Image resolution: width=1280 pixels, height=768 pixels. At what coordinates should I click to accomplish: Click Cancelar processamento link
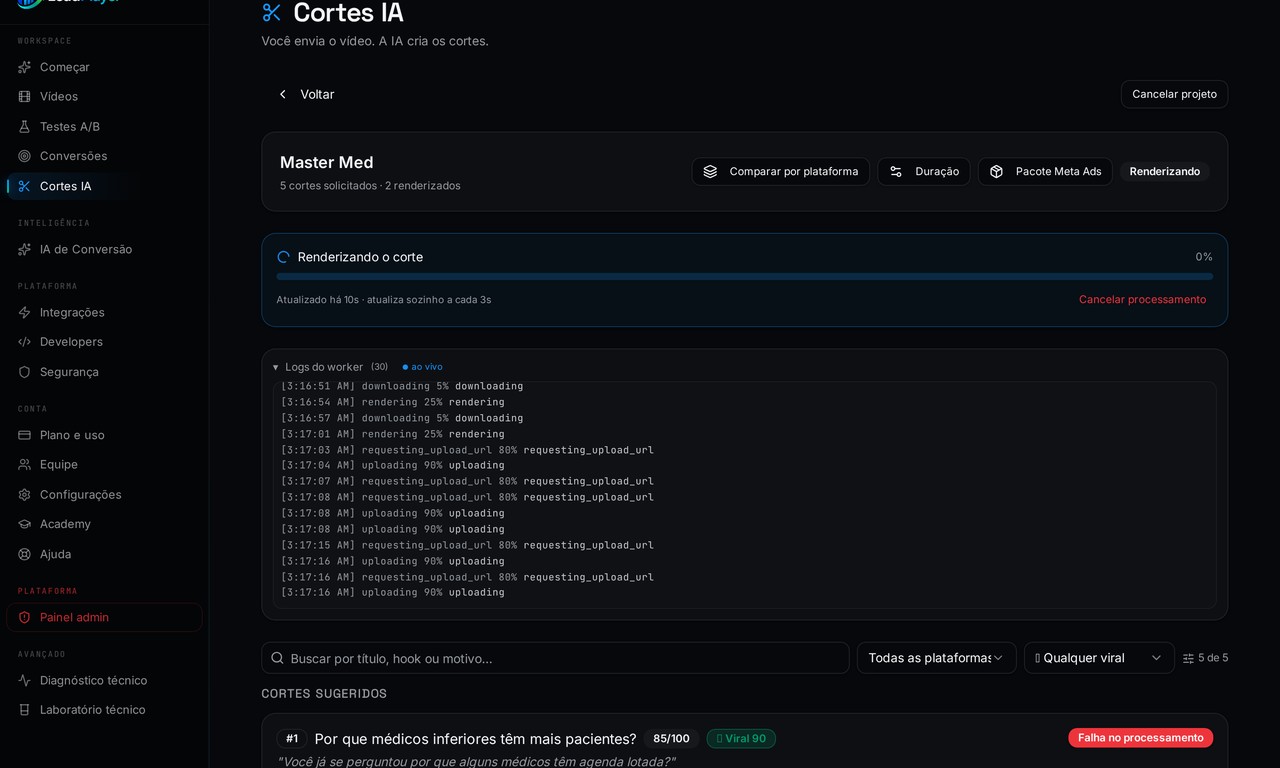tap(1142, 299)
